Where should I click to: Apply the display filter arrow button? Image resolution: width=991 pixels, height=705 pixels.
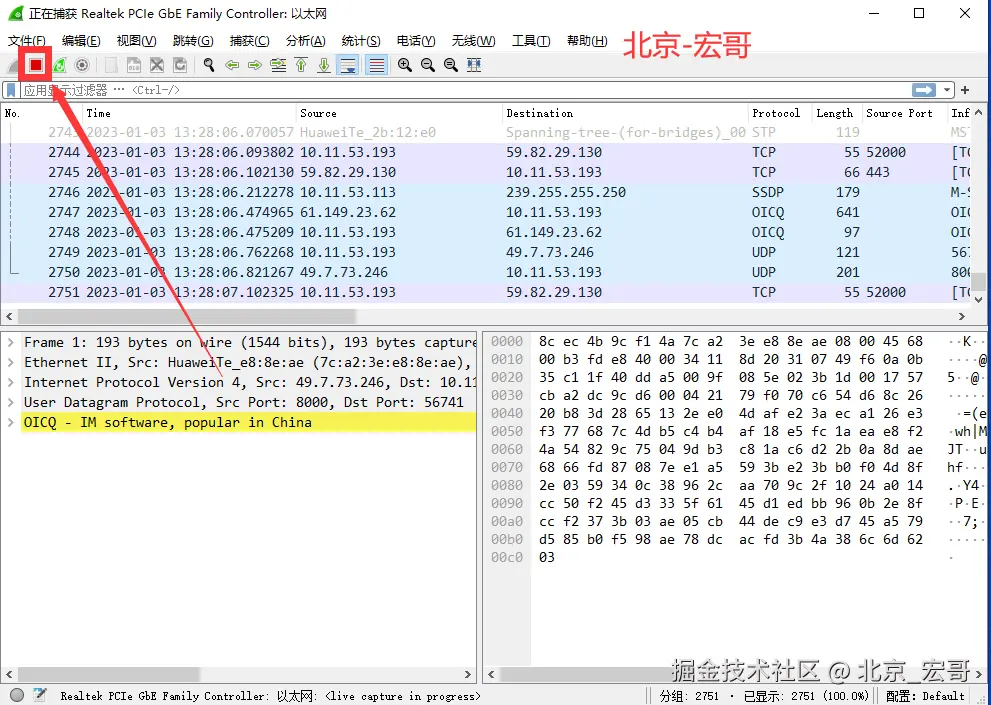[924, 90]
